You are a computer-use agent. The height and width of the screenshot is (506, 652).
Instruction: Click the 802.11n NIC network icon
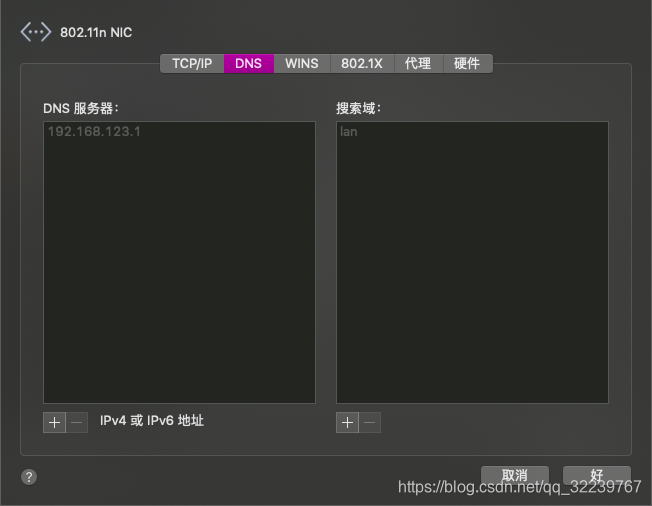pyautogui.click(x=36, y=32)
